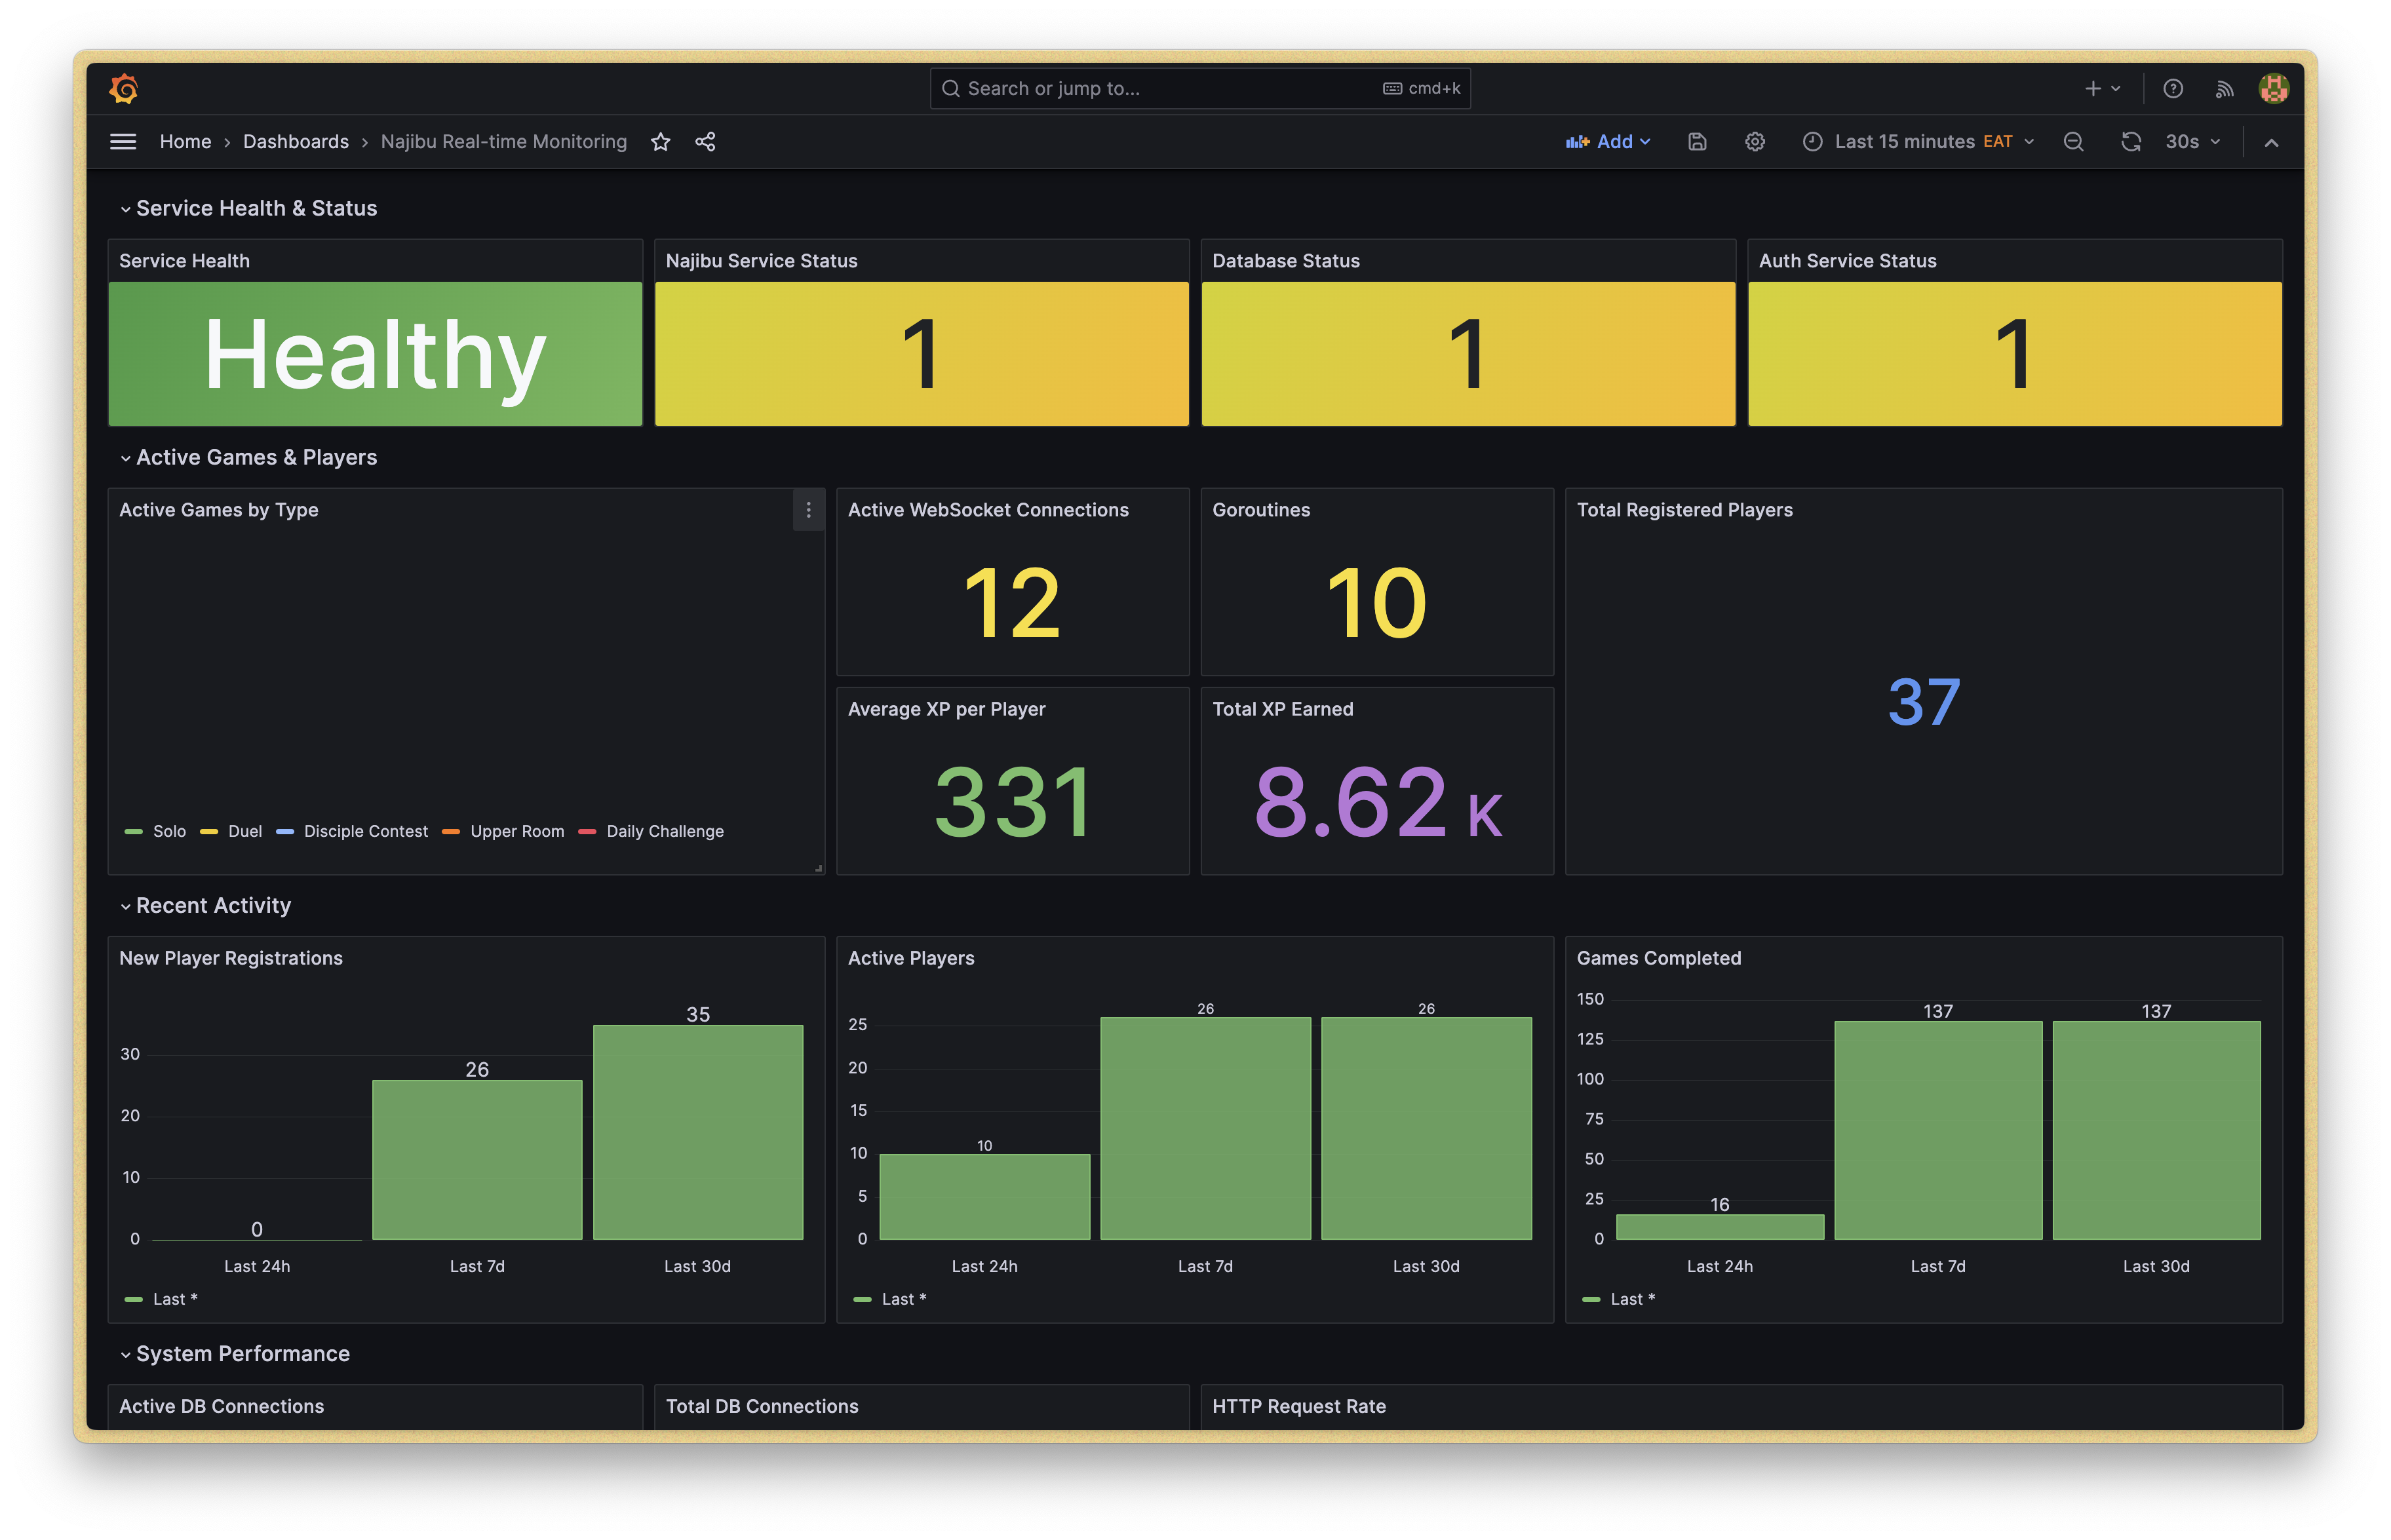Image resolution: width=2391 pixels, height=1540 pixels.
Task: Go to Dashboards breadcrumb
Action: click(x=296, y=142)
